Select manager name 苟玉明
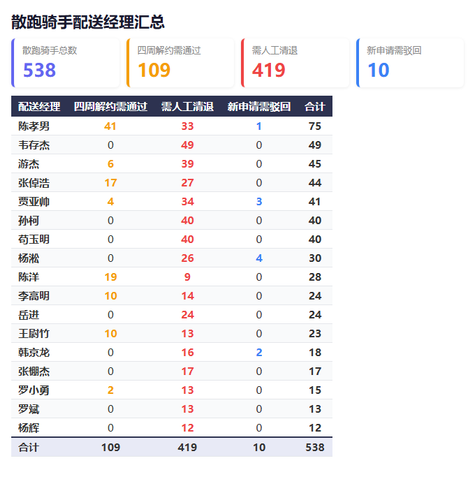The height and width of the screenshot is (500, 475). point(34,239)
